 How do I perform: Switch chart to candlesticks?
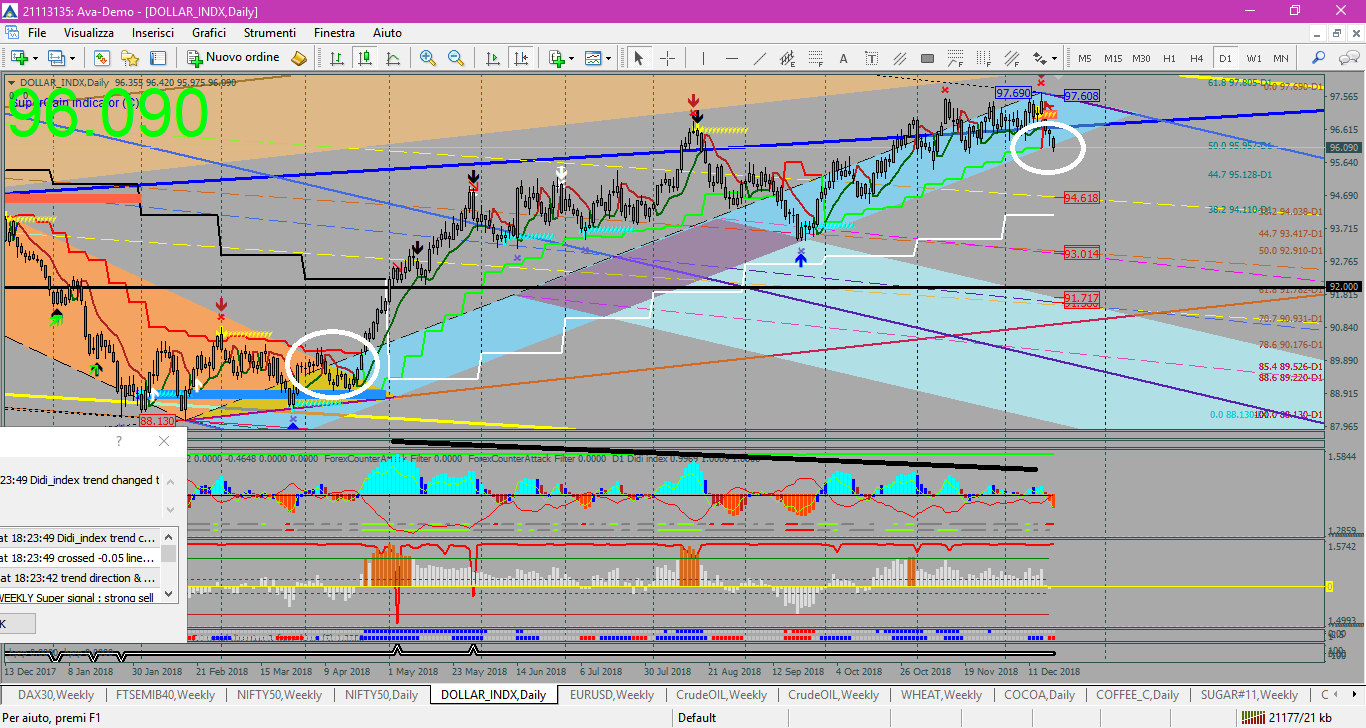coord(366,58)
